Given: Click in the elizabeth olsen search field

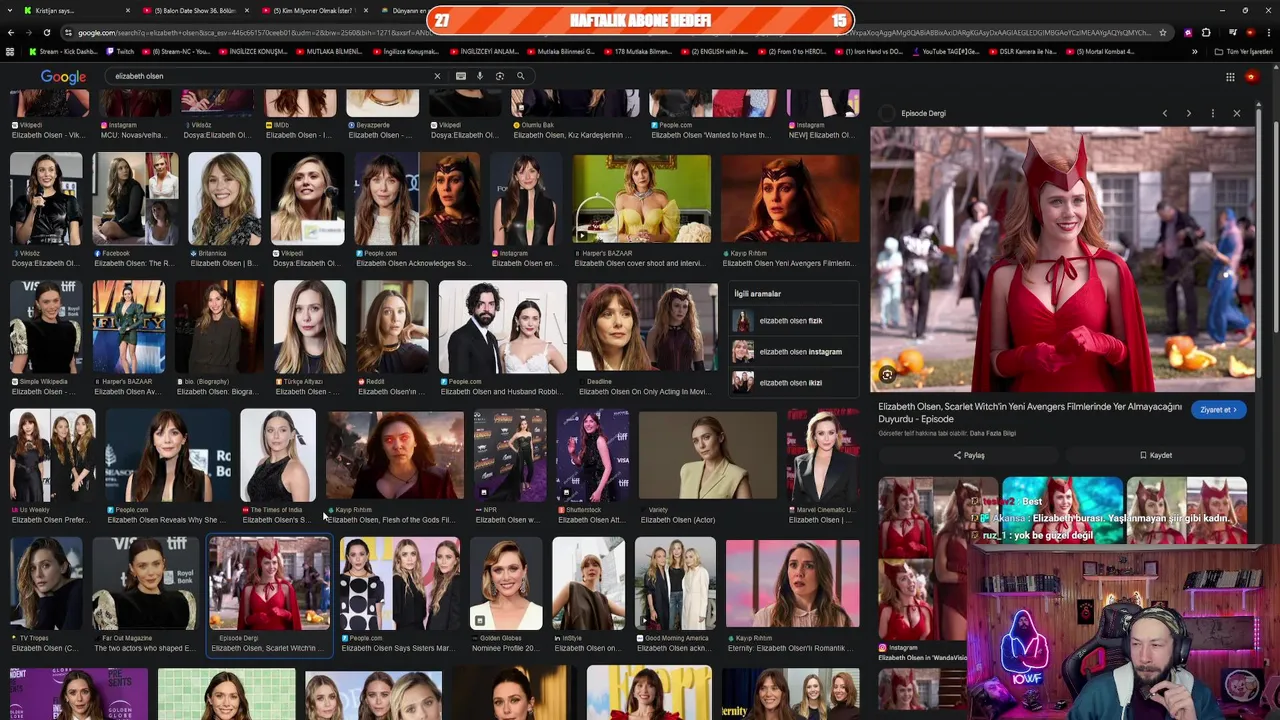Looking at the screenshot, I should [x=270, y=76].
